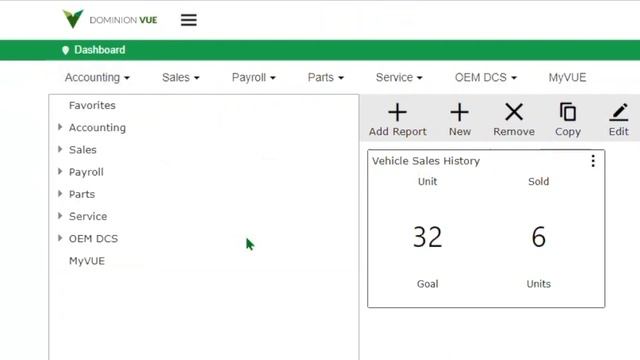Expand the Service tree node arrow
This screenshot has width=640, height=360.
[60, 216]
